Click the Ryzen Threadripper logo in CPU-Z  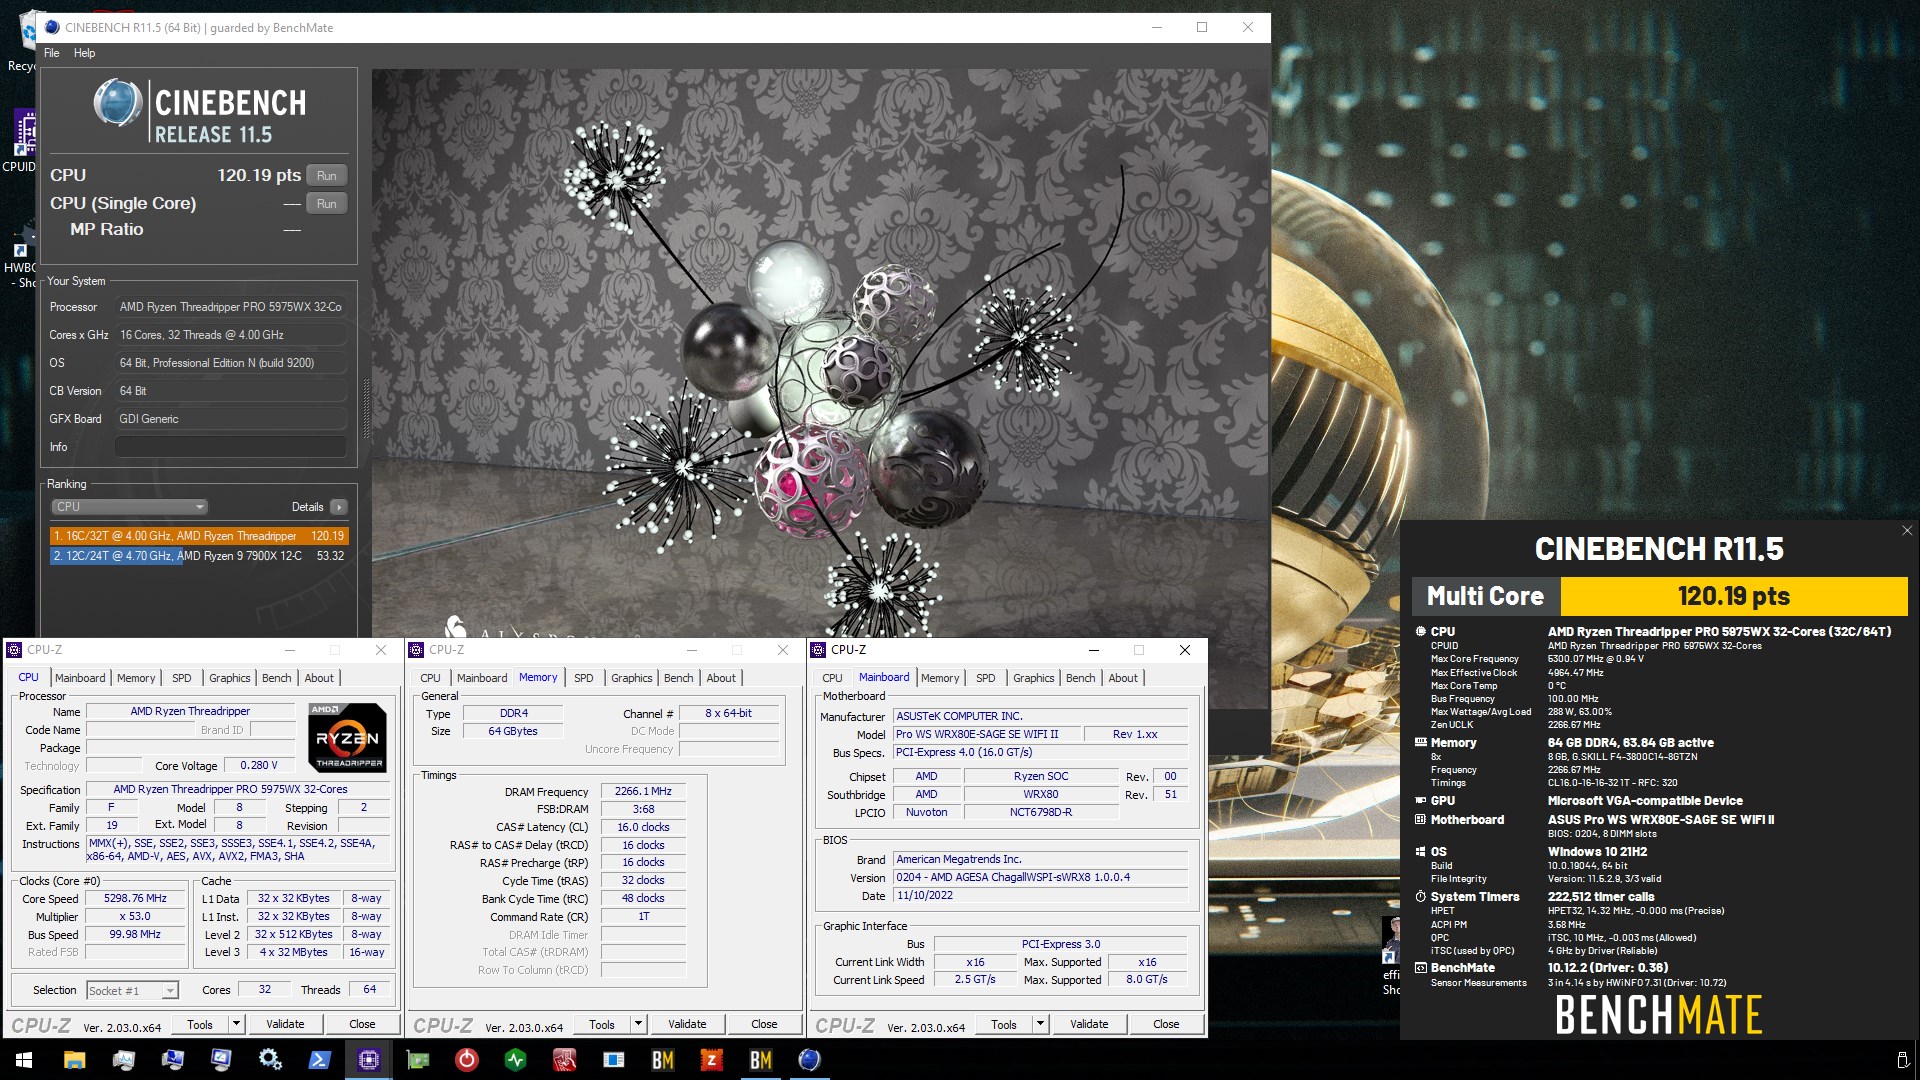[347, 737]
